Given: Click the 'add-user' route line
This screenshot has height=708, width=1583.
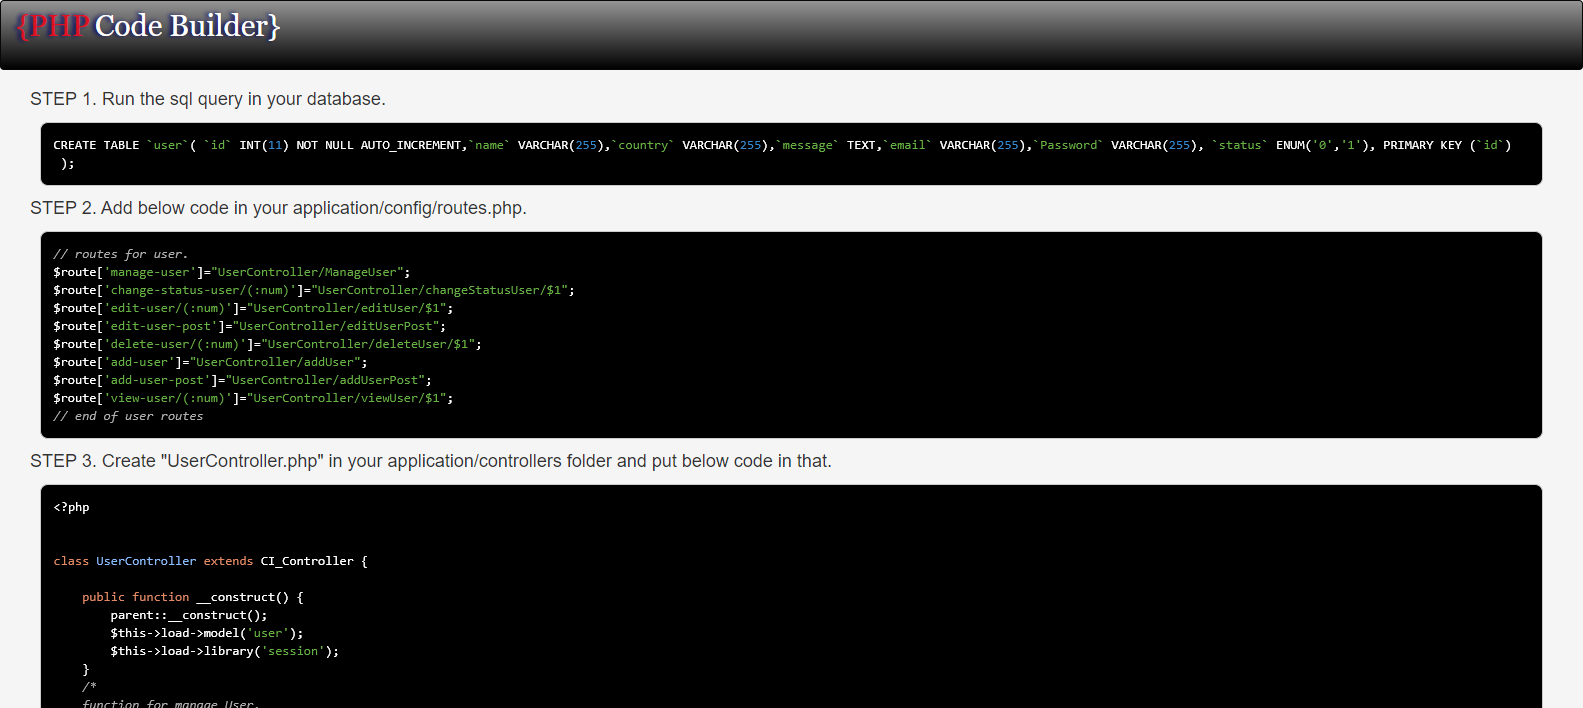Looking at the screenshot, I should 210,362.
